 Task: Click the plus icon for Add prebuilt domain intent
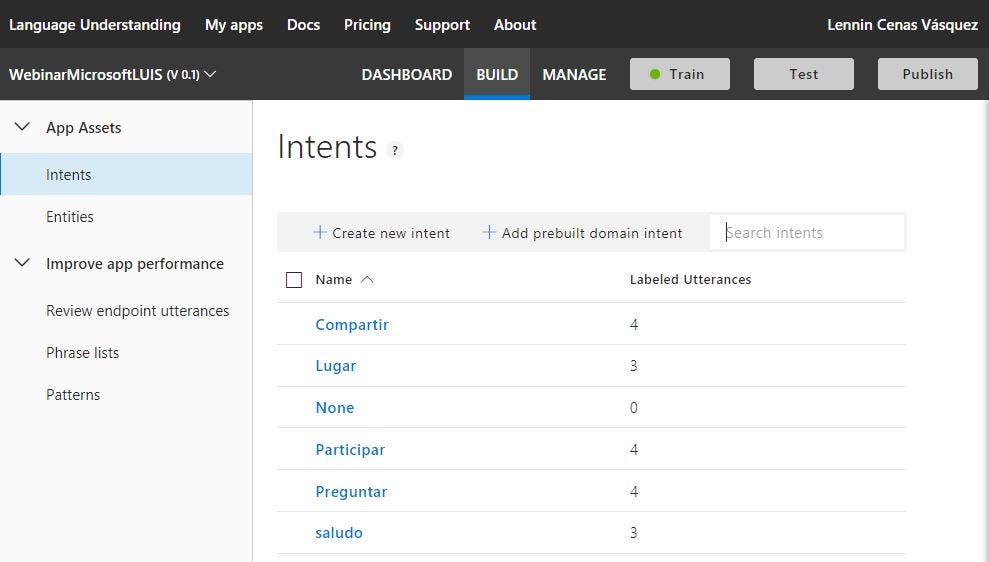coord(489,232)
